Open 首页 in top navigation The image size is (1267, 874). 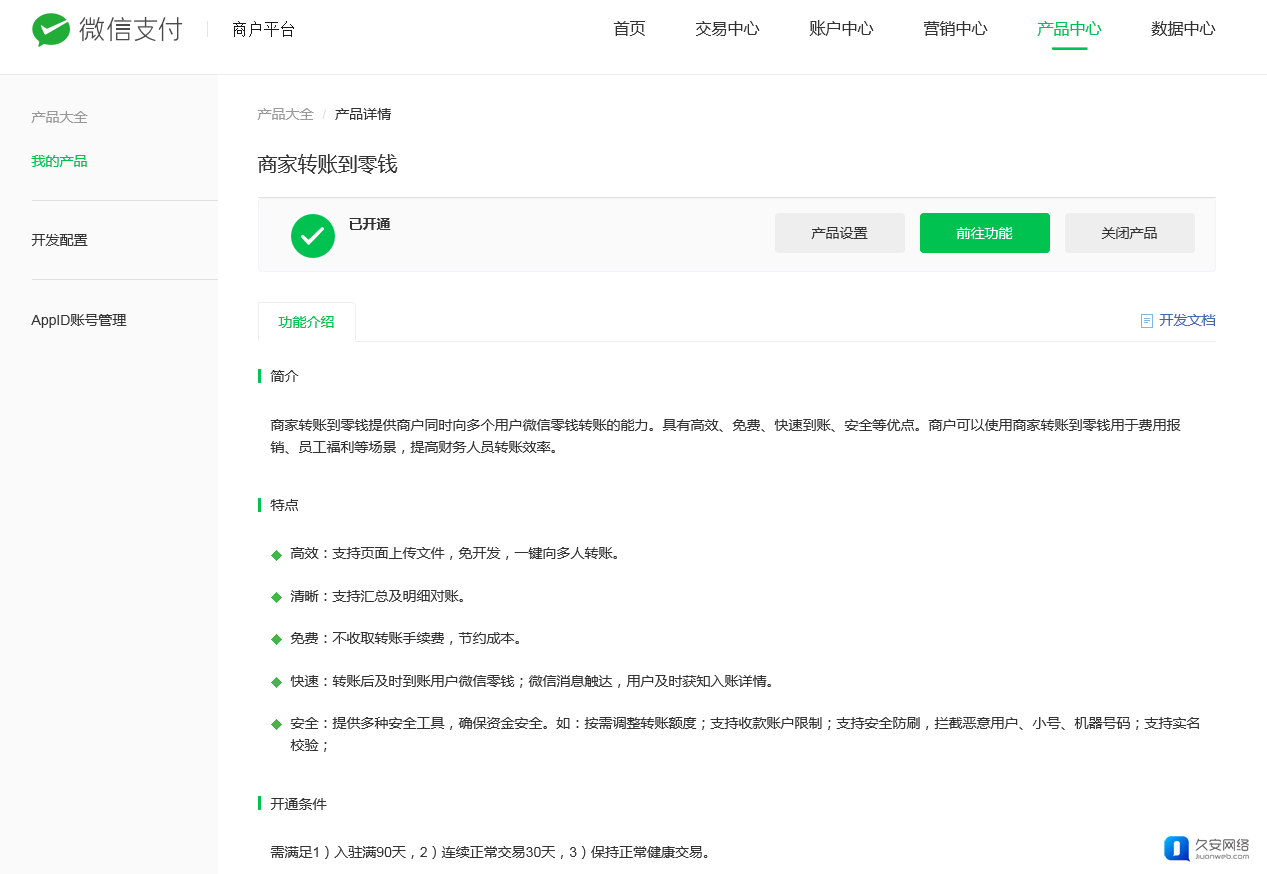pyautogui.click(x=629, y=29)
